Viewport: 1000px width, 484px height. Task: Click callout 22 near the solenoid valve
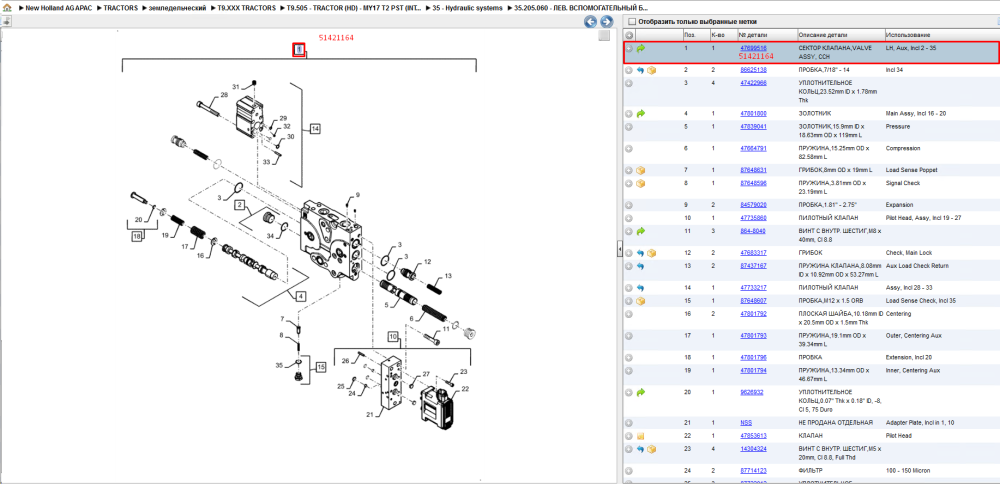tap(465, 389)
